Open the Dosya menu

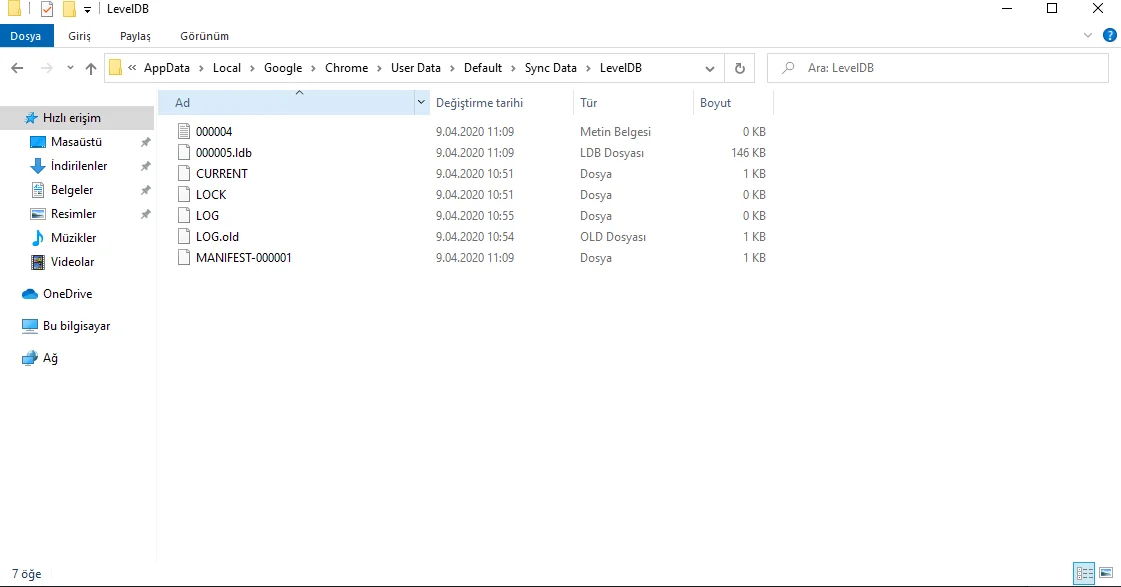point(26,35)
